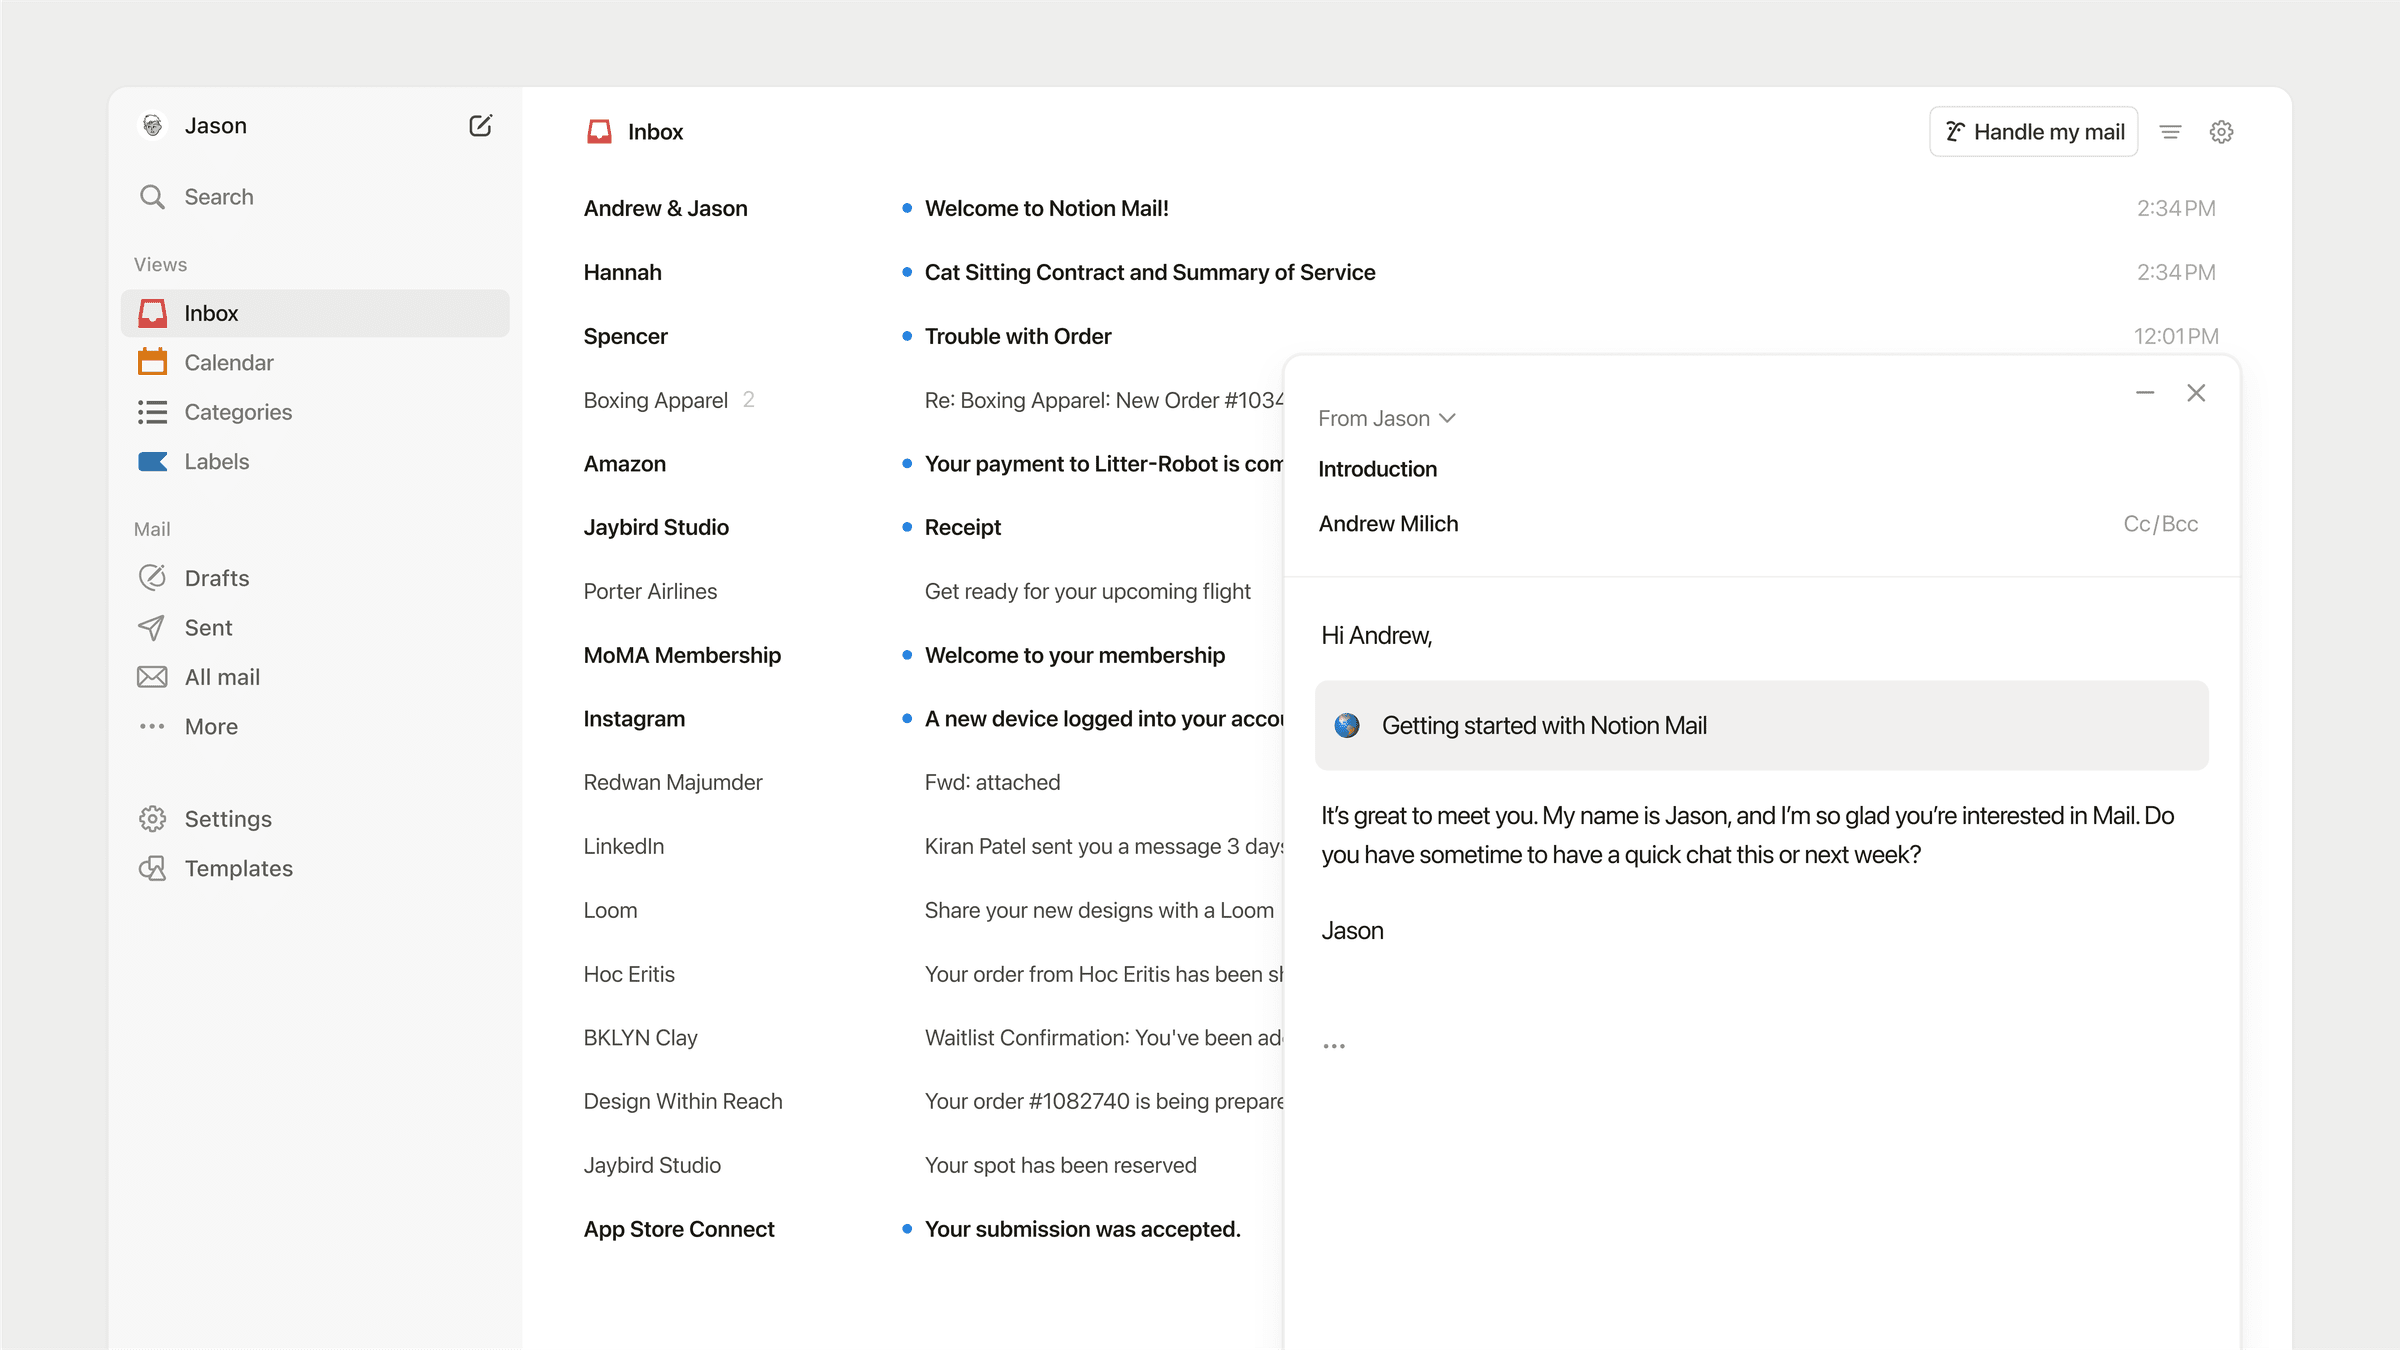The image size is (2400, 1350).
Task: Expand the From Jason sender dropdown
Action: 1386,418
